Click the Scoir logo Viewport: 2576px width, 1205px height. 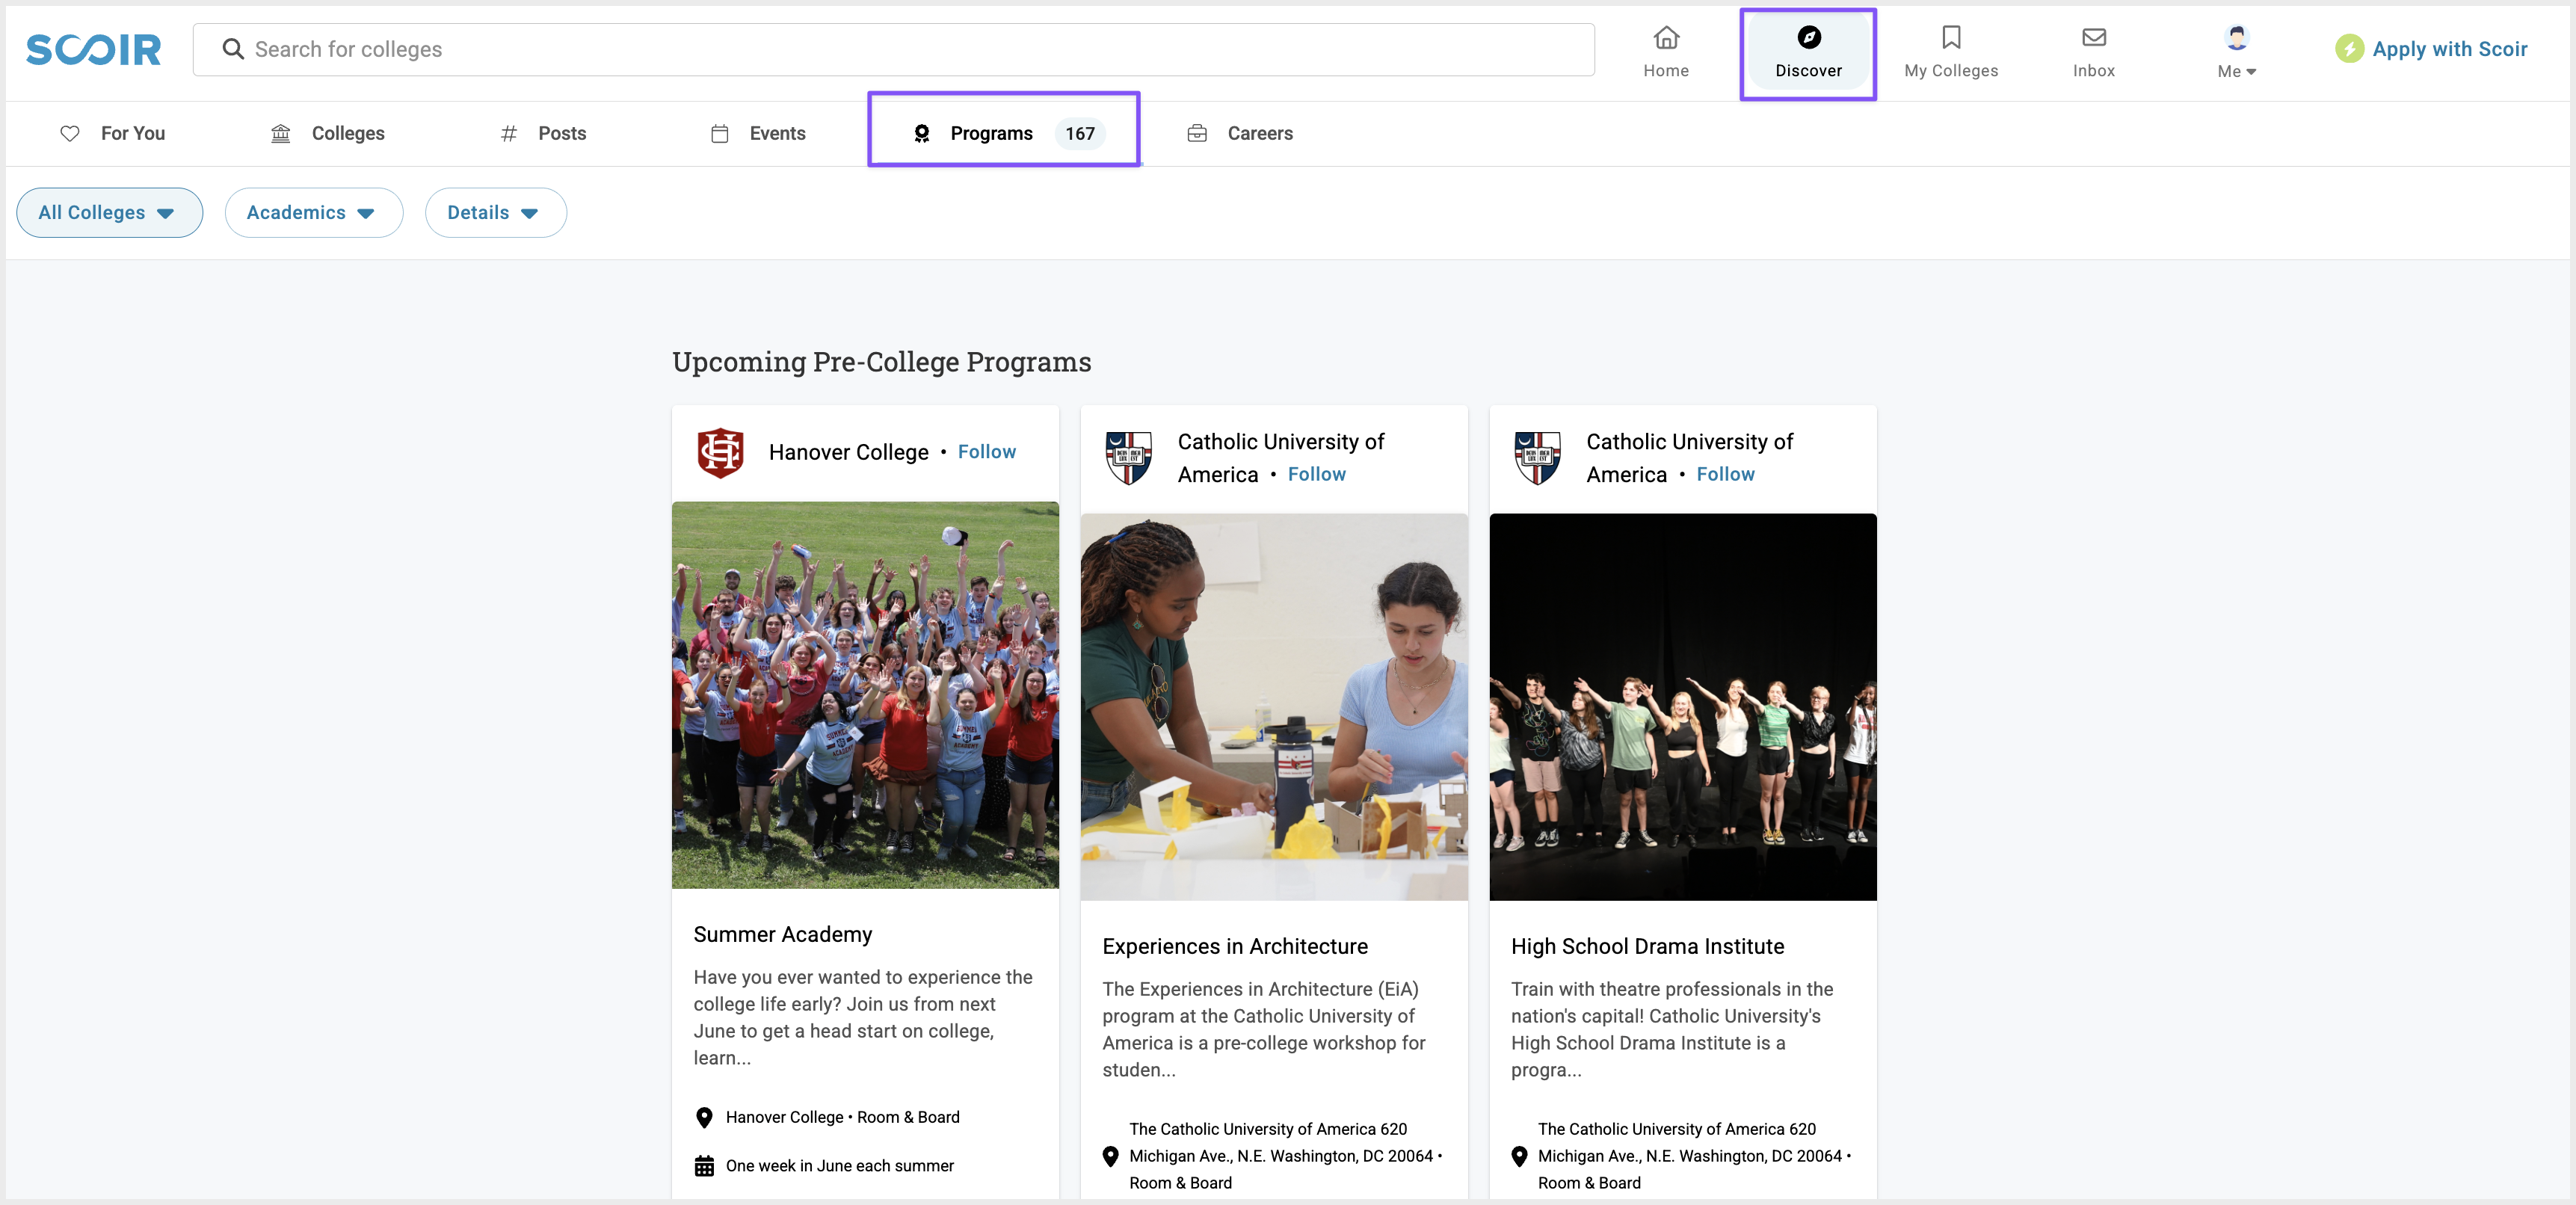click(93, 49)
